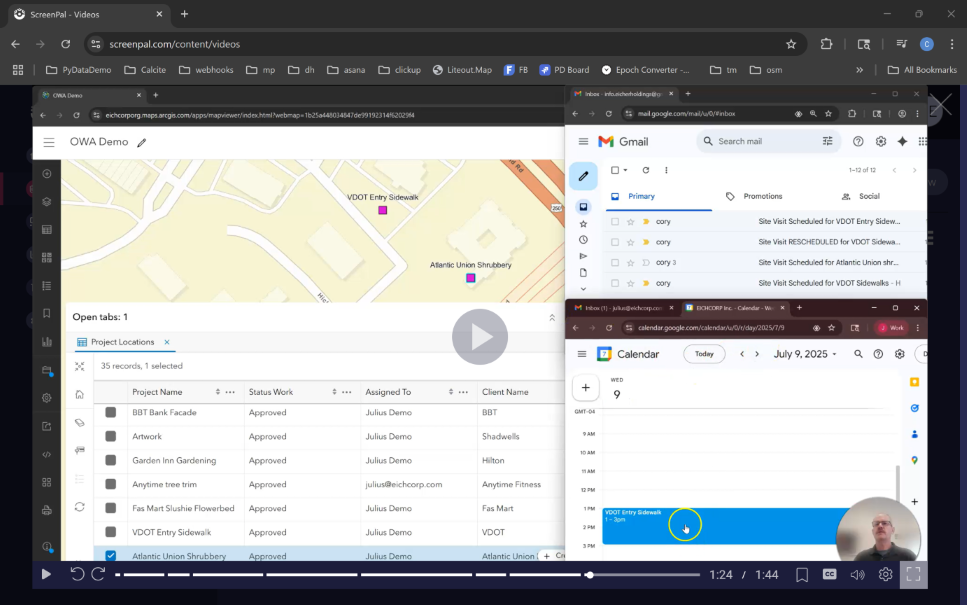Open a new browser tab
Viewport: 967px width, 605px height.
184,14
